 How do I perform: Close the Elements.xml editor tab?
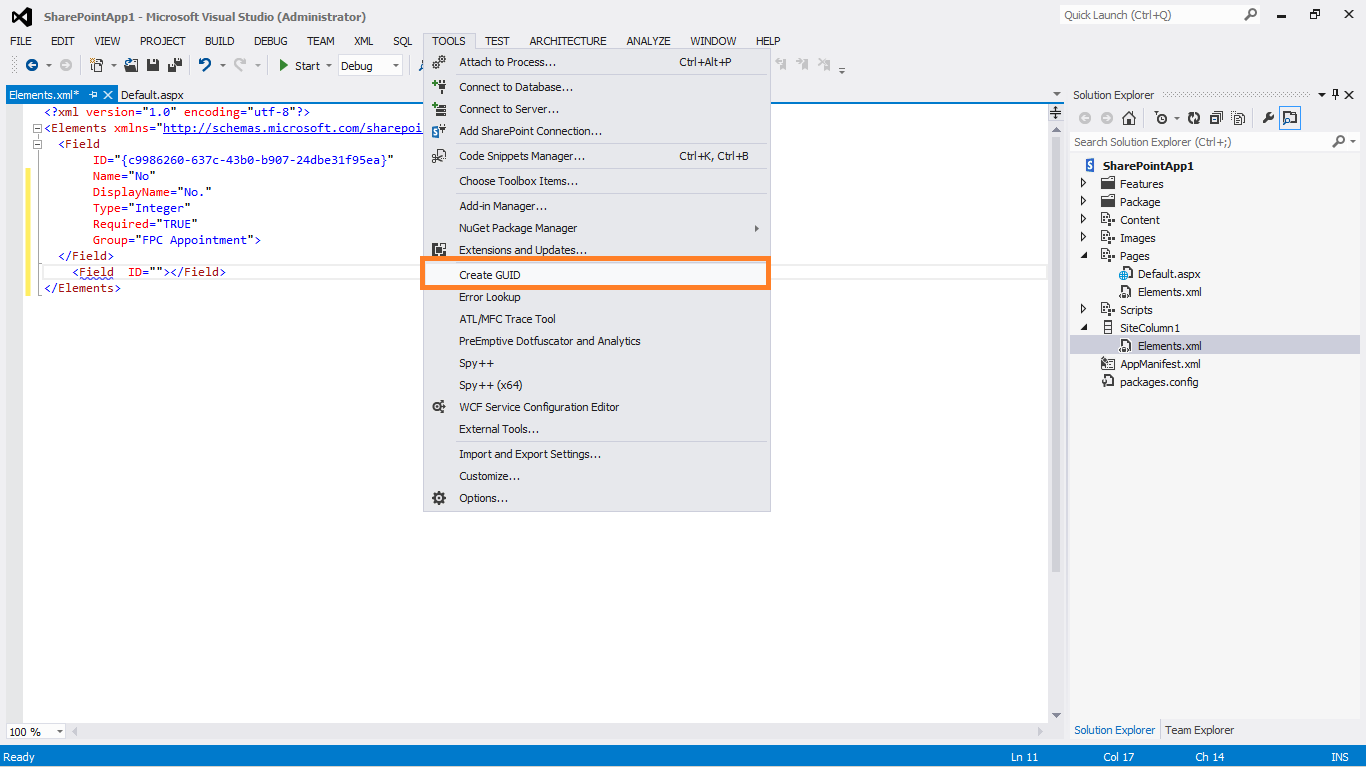click(x=109, y=95)
